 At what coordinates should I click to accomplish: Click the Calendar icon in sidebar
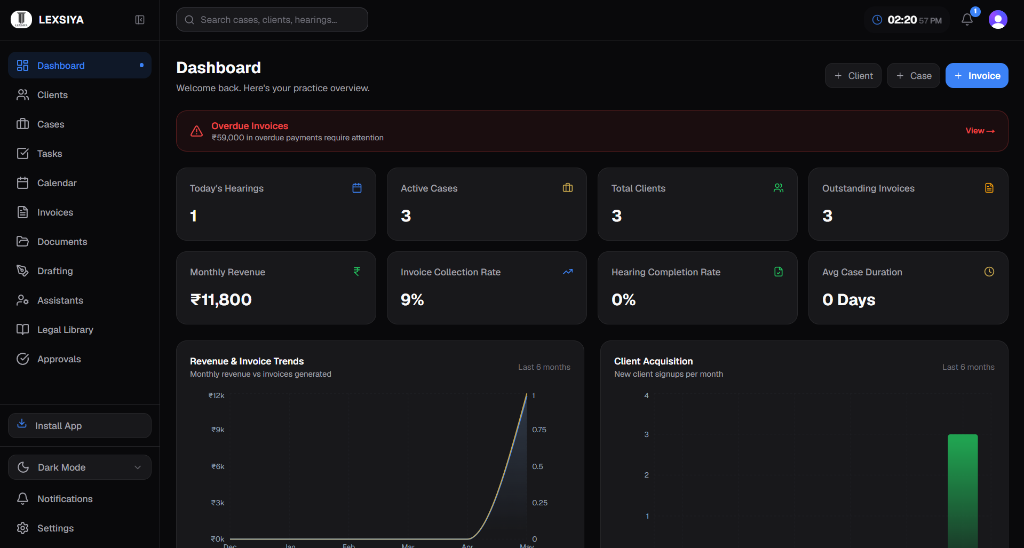coord(23,183)
